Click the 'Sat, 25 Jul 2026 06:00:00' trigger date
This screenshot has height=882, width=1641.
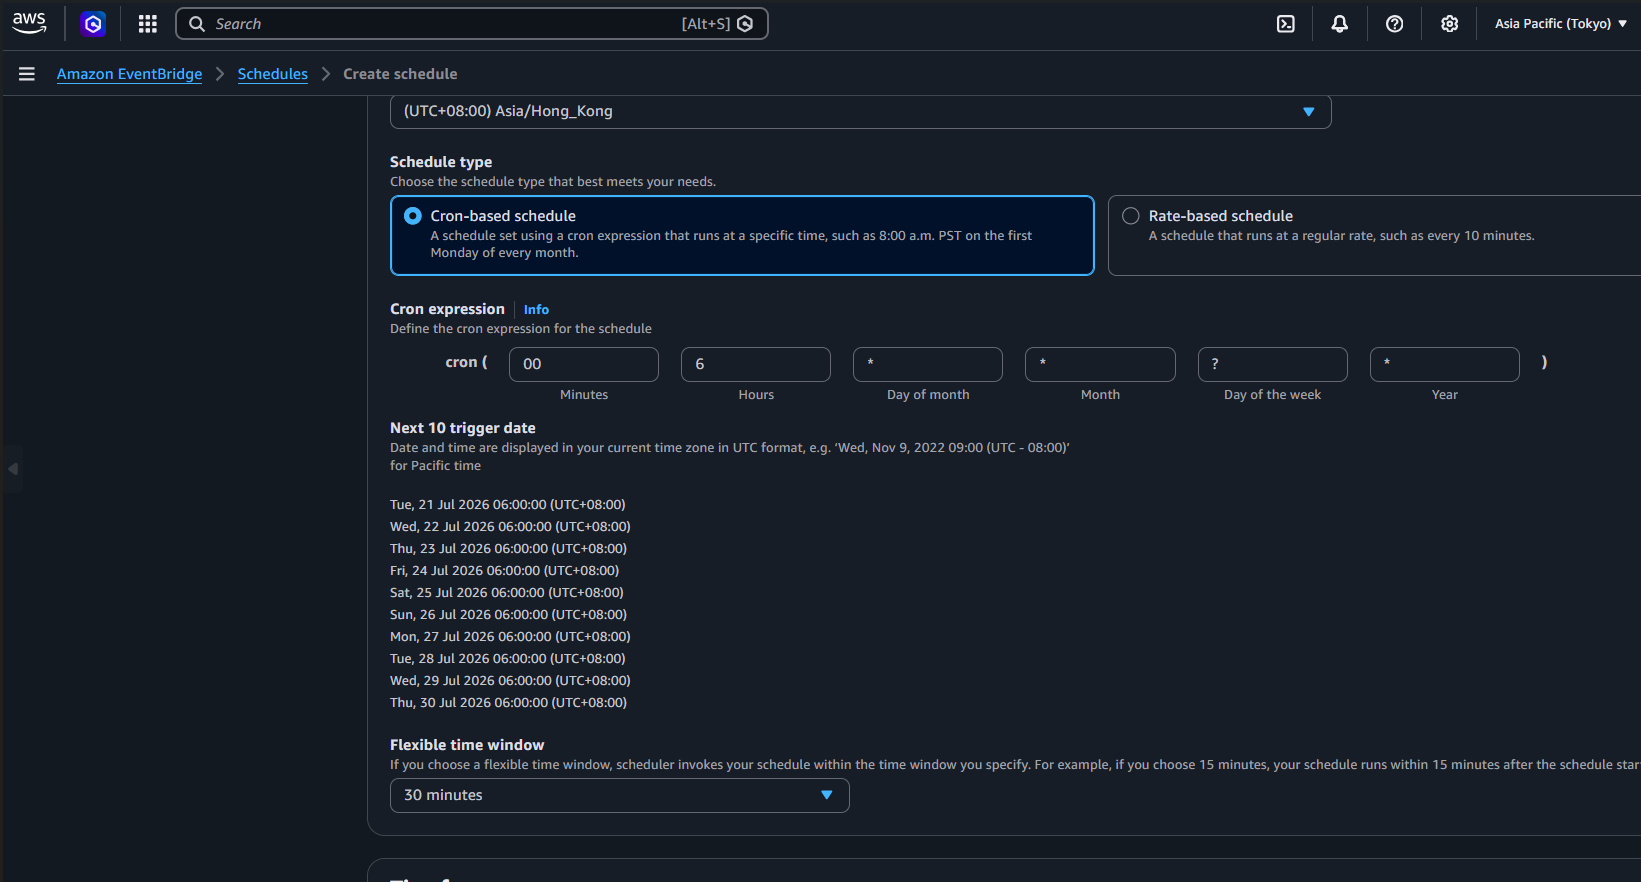tap(507, 593)
